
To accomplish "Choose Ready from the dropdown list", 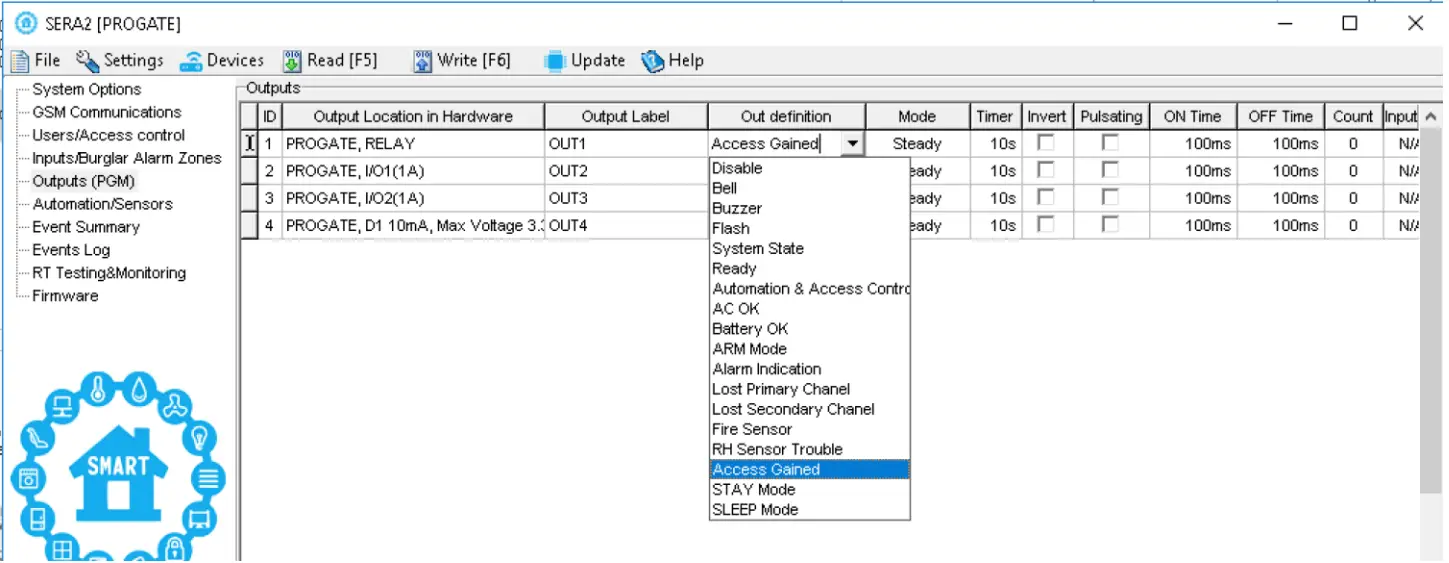I will pyautogui.click(x=809, y=268).
